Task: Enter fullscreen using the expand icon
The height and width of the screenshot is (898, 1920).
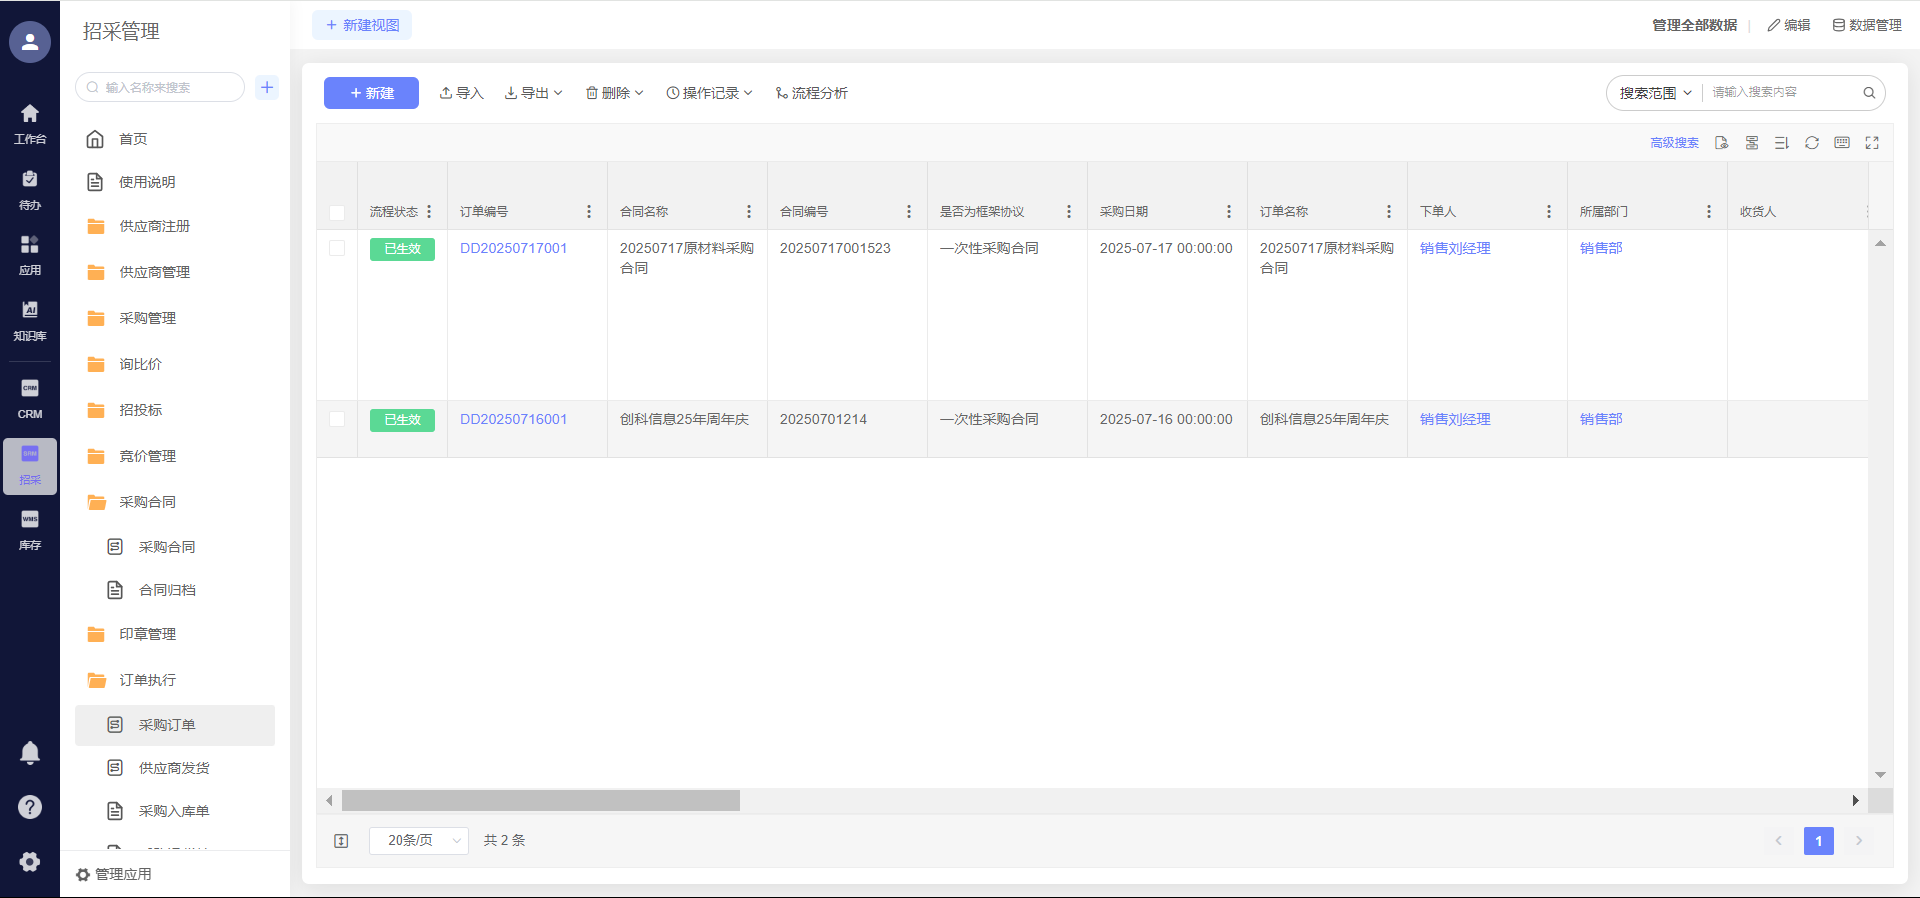Action: pos(1872,143)
